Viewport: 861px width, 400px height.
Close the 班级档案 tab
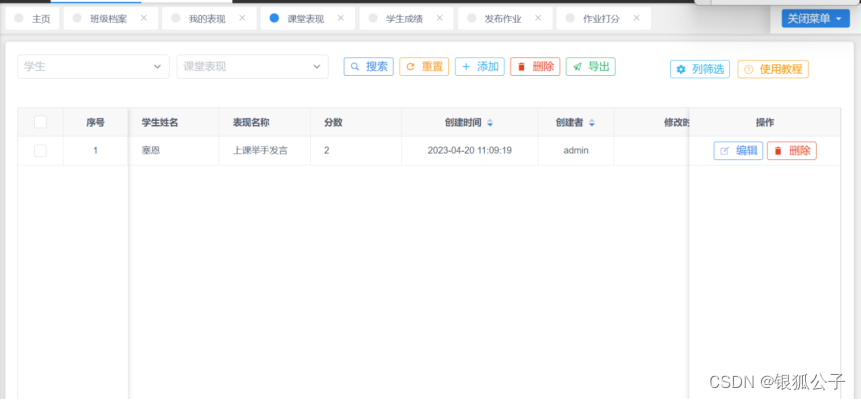coord(144,18)
